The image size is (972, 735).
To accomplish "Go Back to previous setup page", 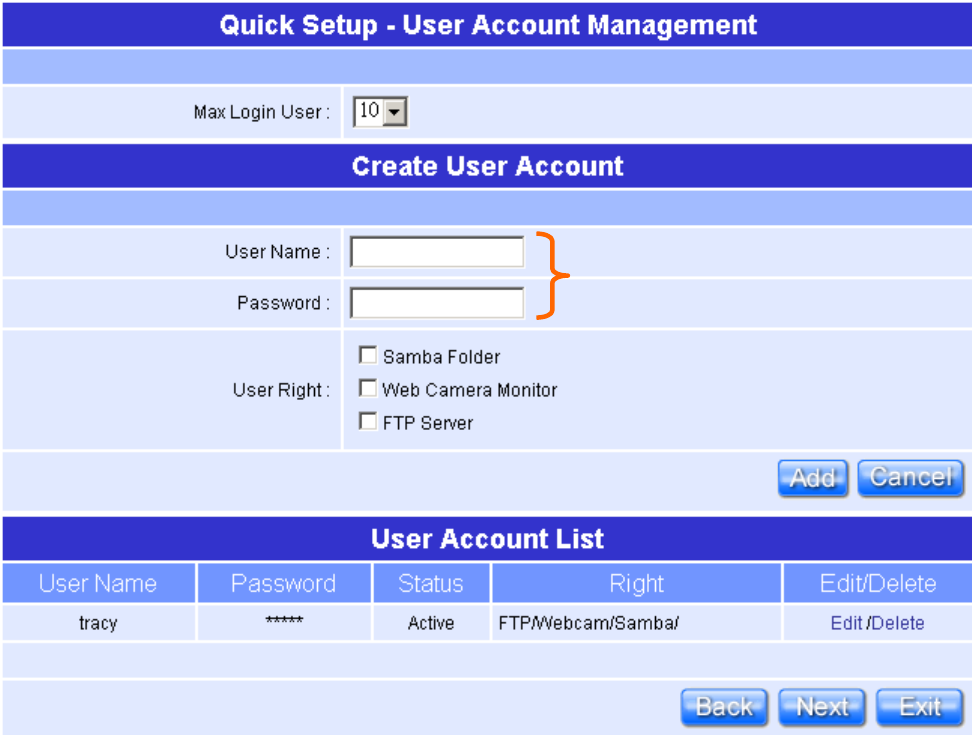I will [x=724, y=707].
